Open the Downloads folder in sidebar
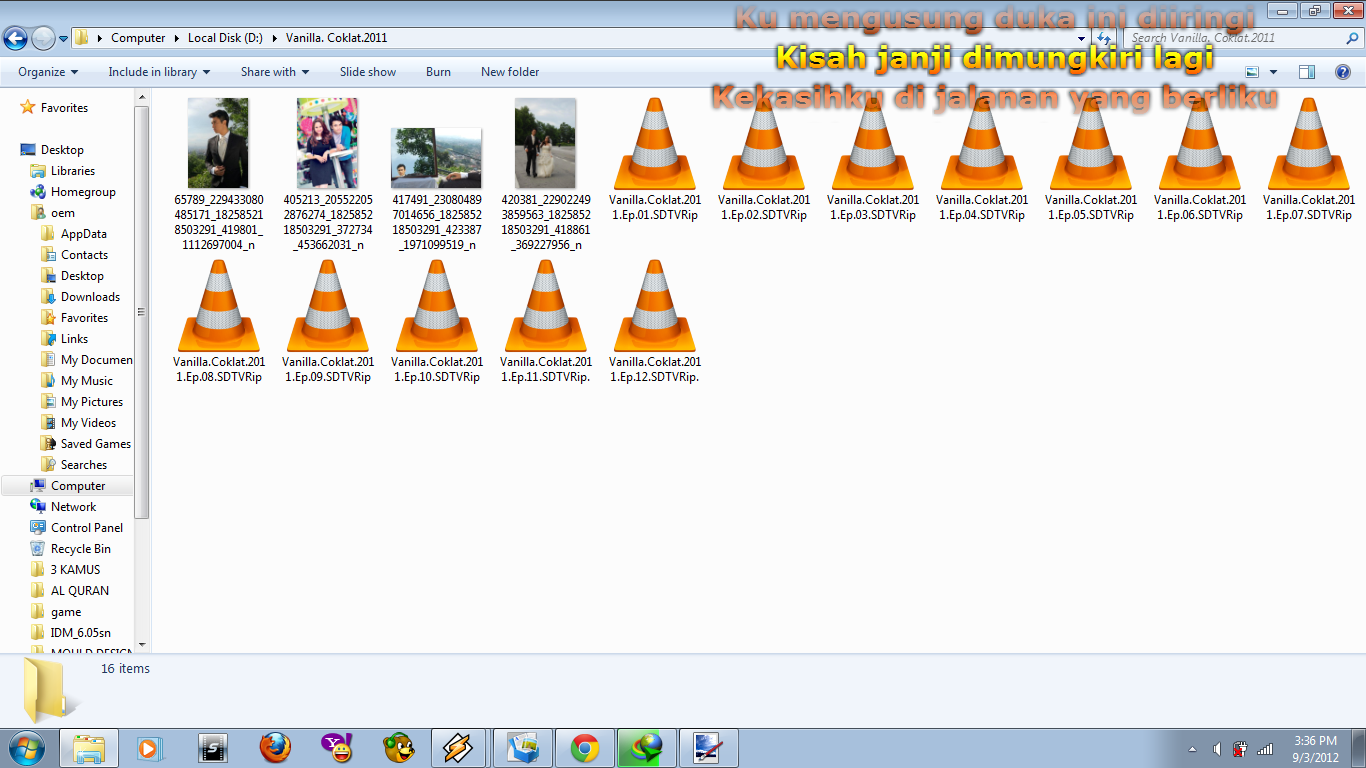Screen dimensions: 1366x768 point(90,297)
